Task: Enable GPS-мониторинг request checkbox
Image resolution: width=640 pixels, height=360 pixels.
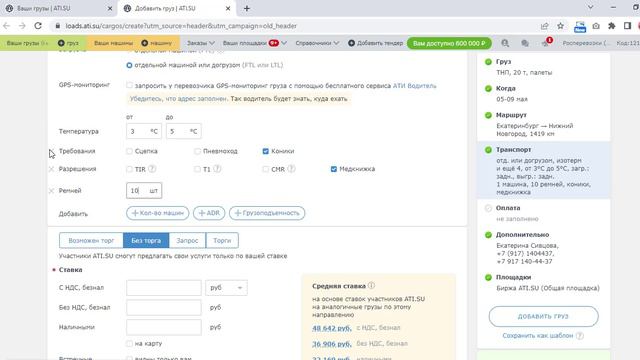Action: point(129,85)
